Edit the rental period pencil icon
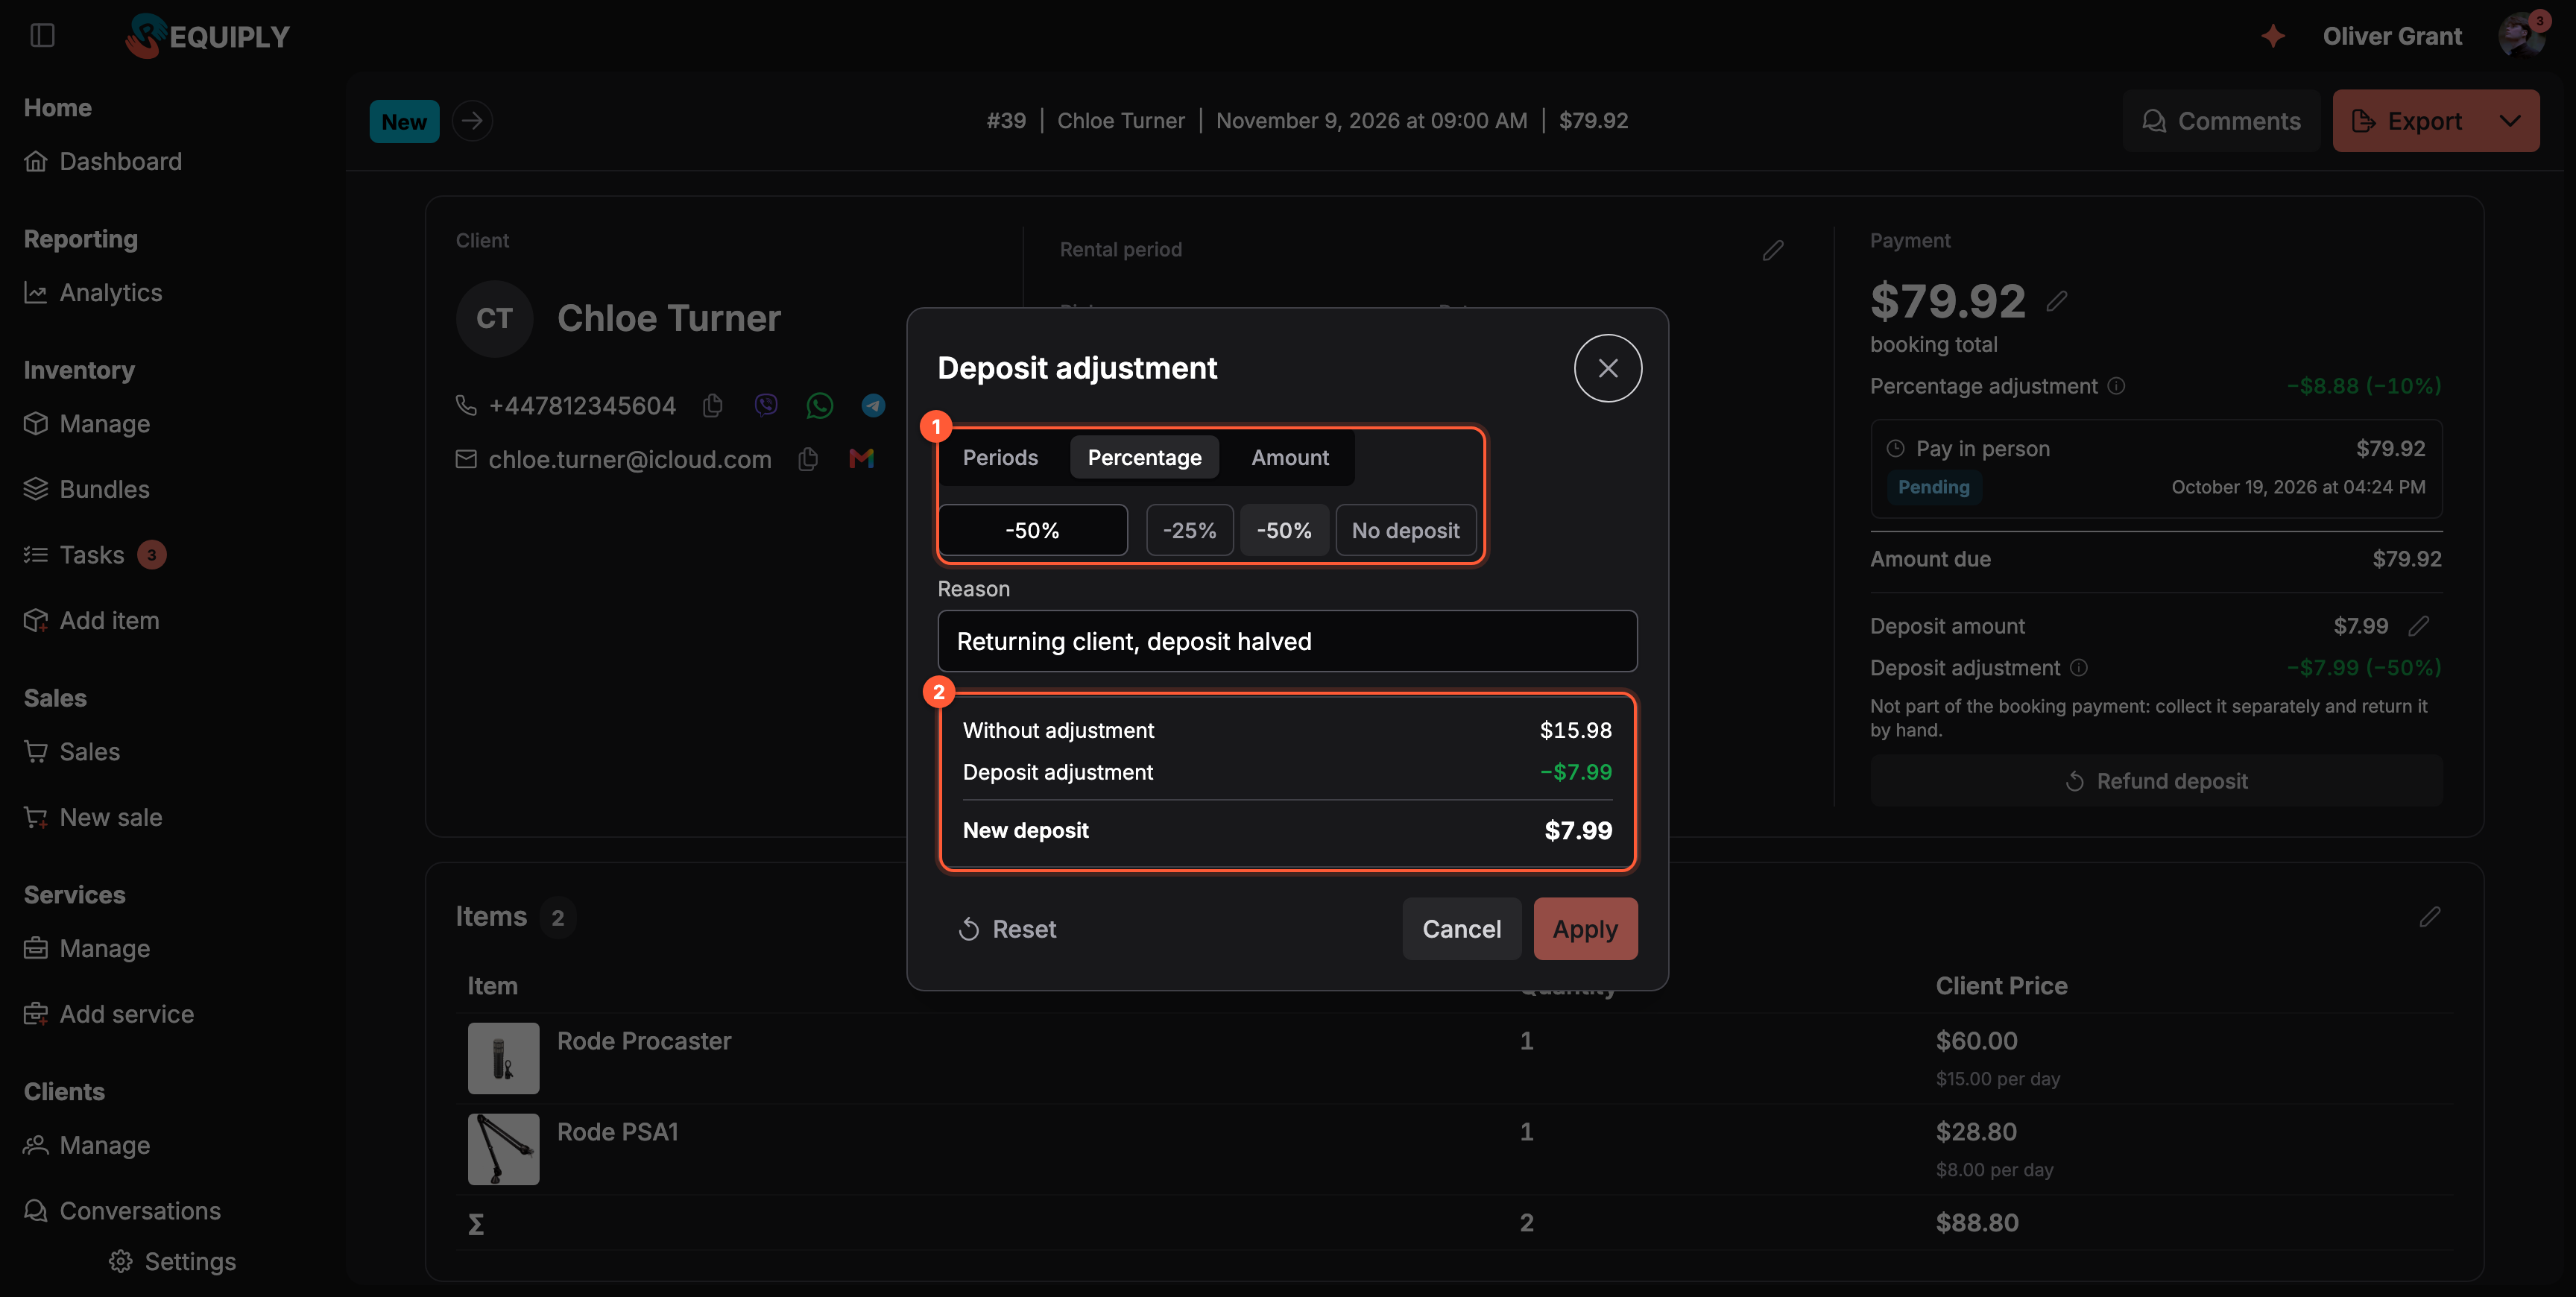 click(x=1773, y=250)
